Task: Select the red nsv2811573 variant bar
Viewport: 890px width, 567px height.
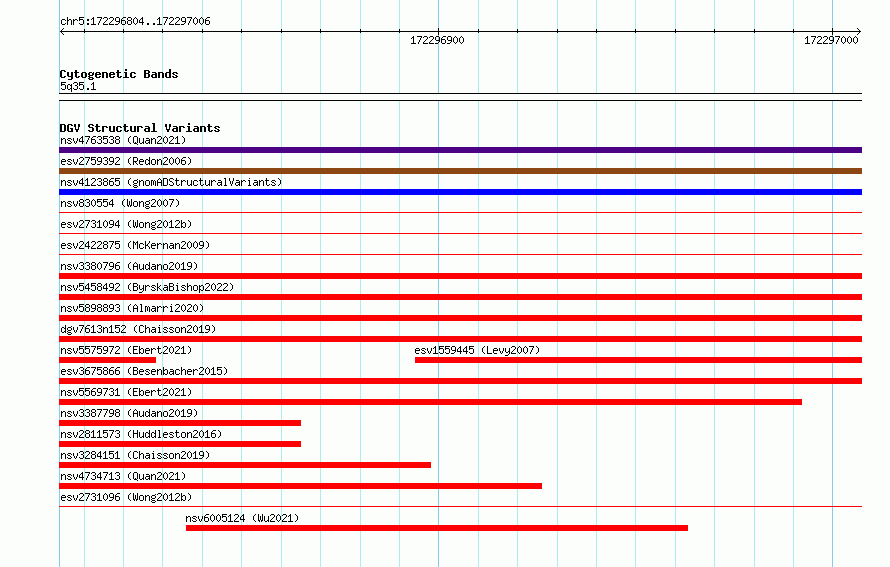Action: coord(180,444)
